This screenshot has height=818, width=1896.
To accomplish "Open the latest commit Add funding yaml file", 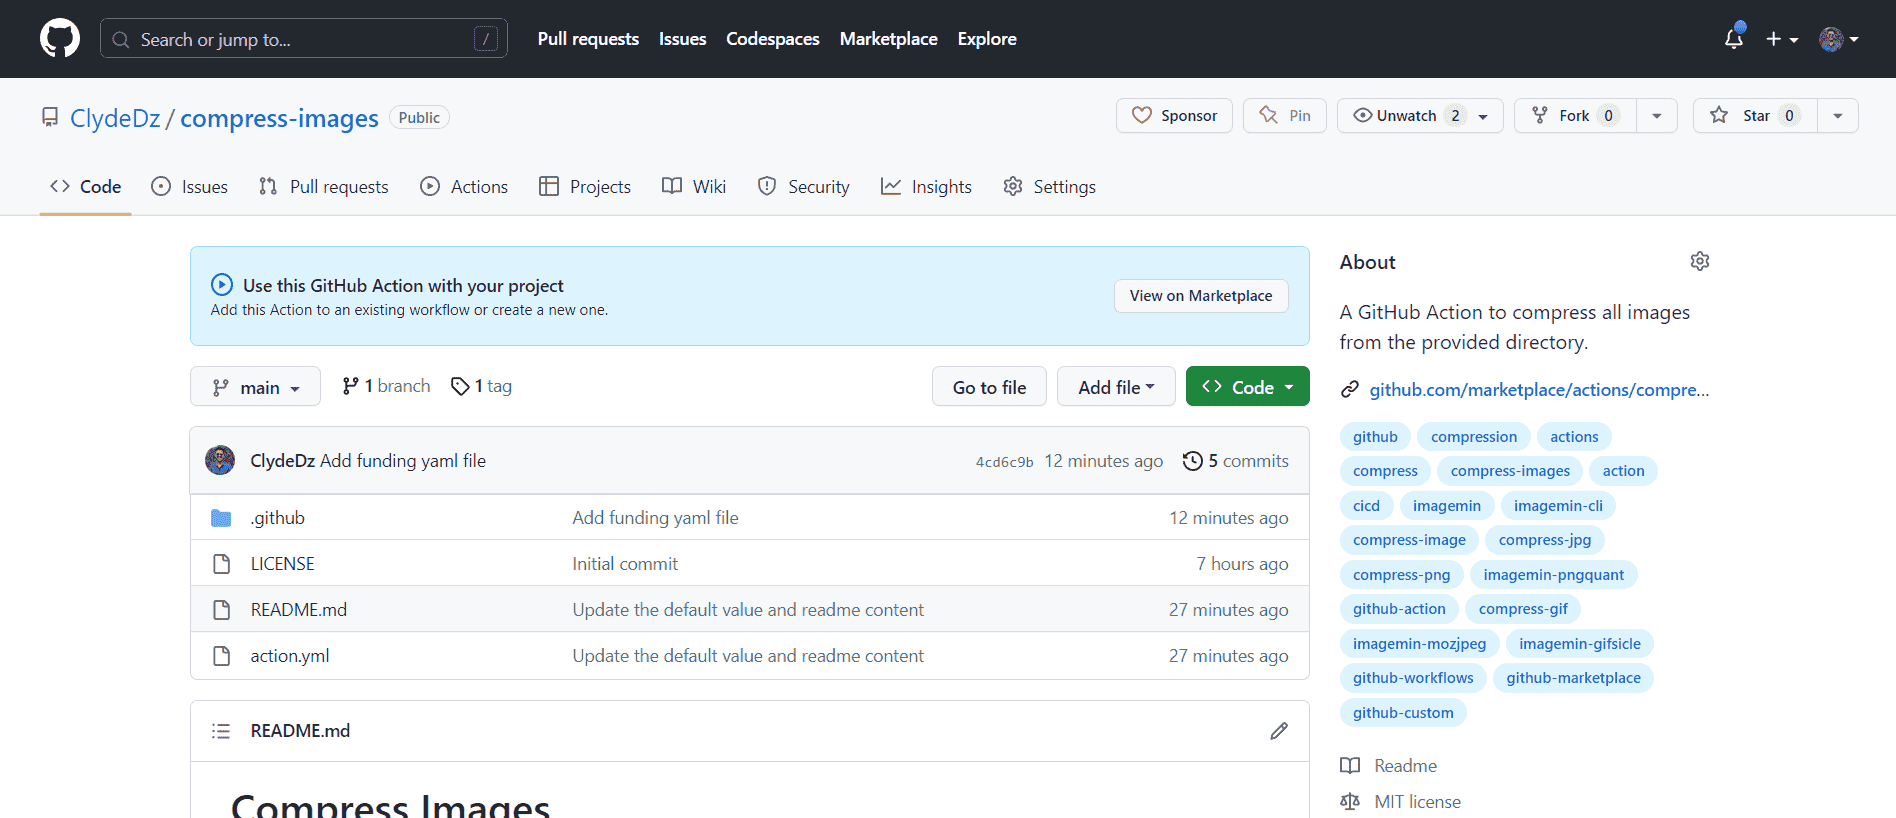I will click(x=403, y=461).
